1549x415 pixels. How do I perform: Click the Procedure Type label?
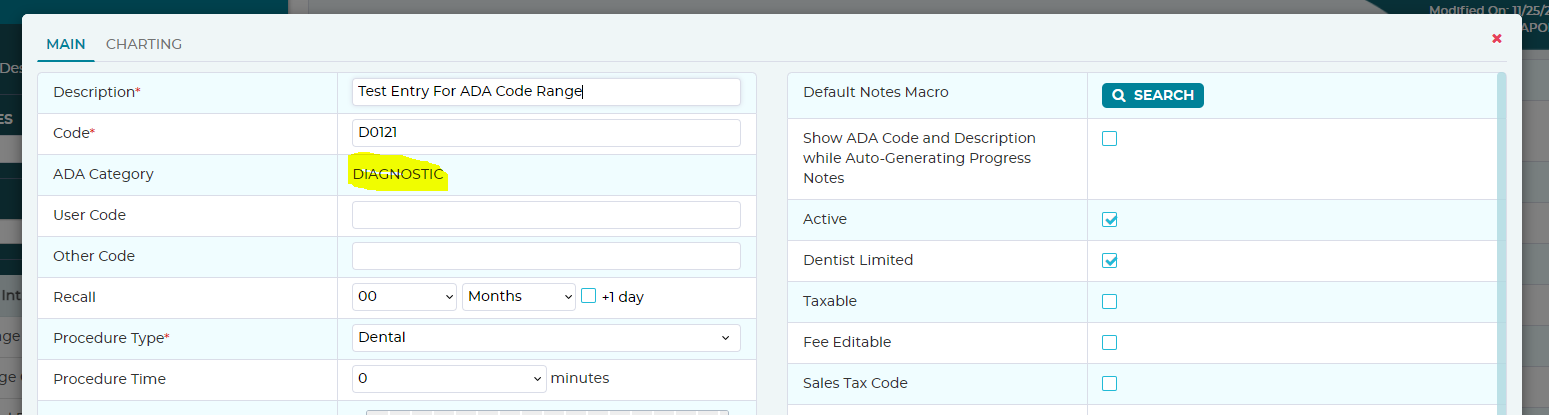pyautogui.click(x=111, y=338)
